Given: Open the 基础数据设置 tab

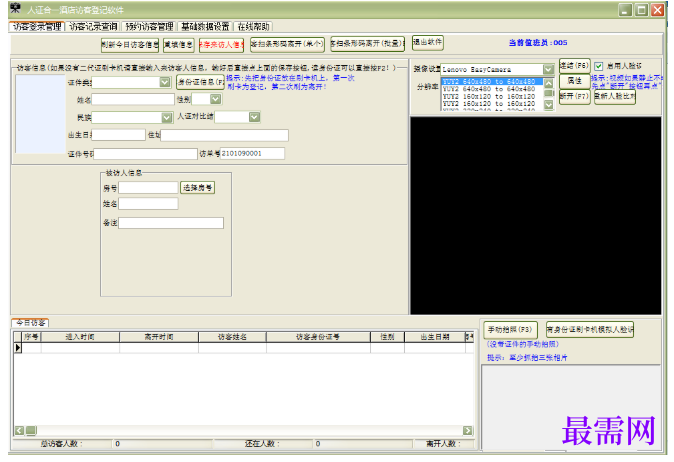Looking at the screenshot, I should click(x=205, y=27).
